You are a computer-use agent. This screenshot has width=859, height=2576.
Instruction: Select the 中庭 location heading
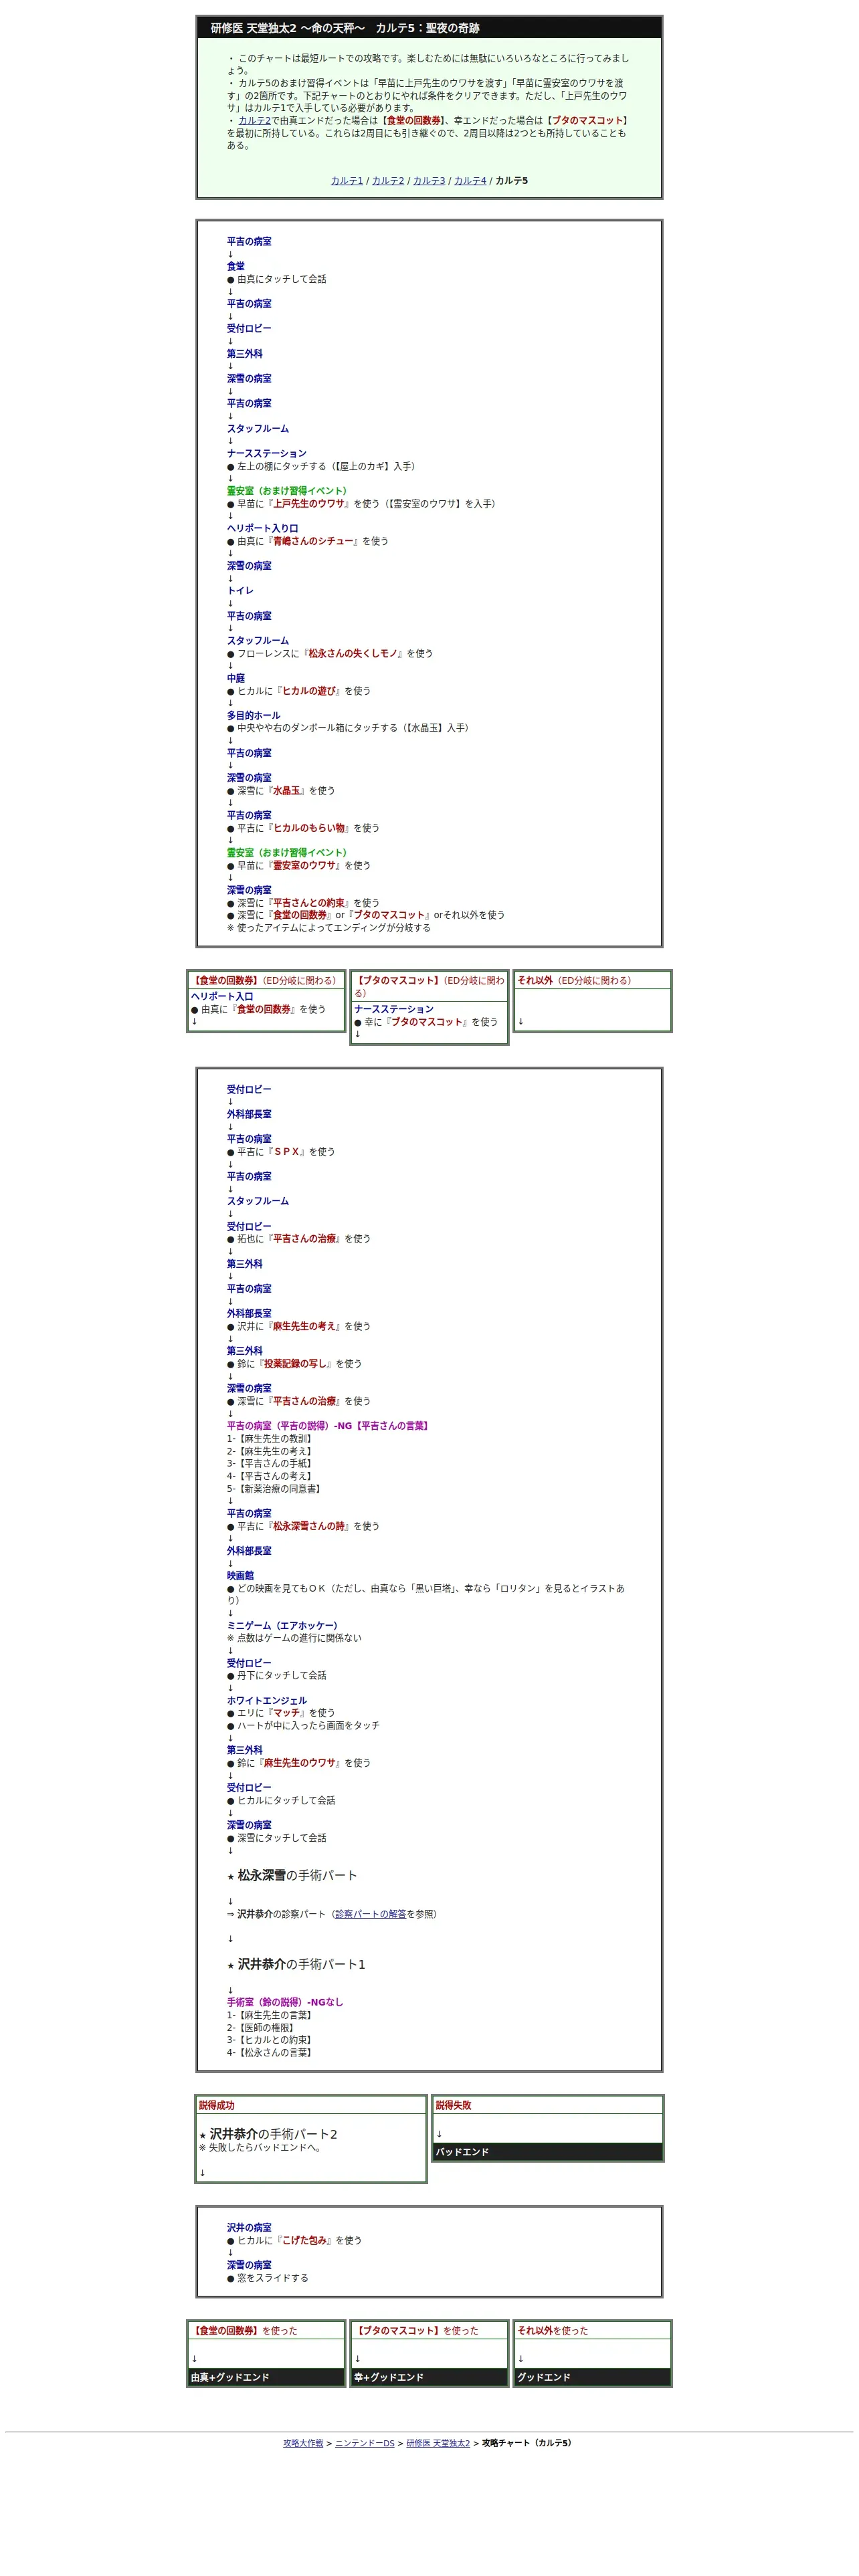(x=235, y=678)
